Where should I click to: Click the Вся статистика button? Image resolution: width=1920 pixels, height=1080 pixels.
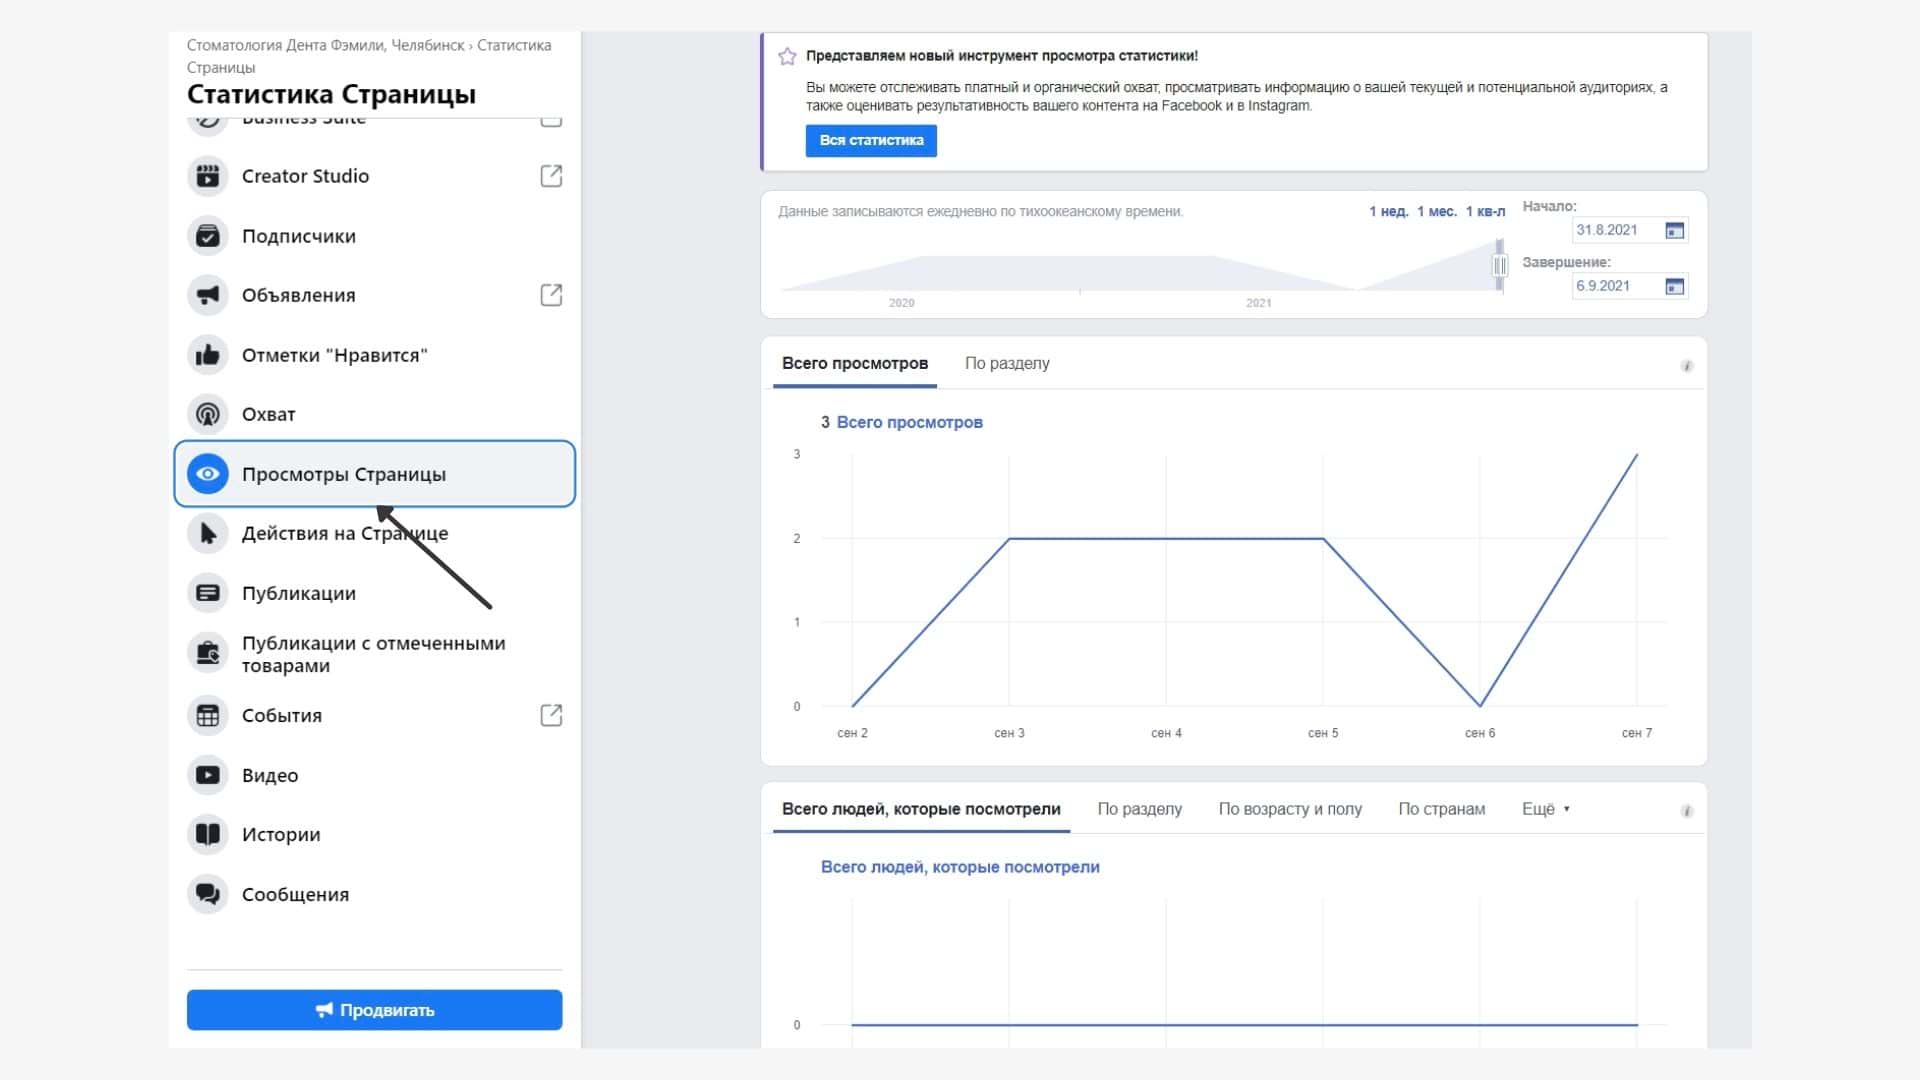tap(871, 140)
